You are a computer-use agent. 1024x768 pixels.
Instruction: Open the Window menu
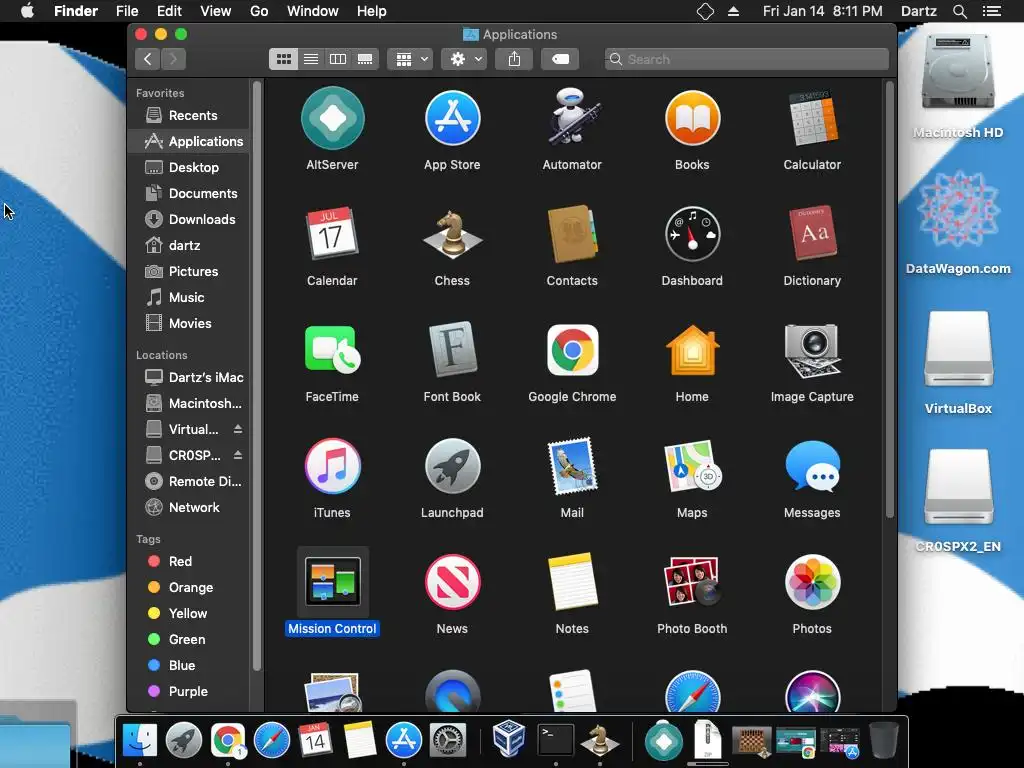(x=313, y=11)
